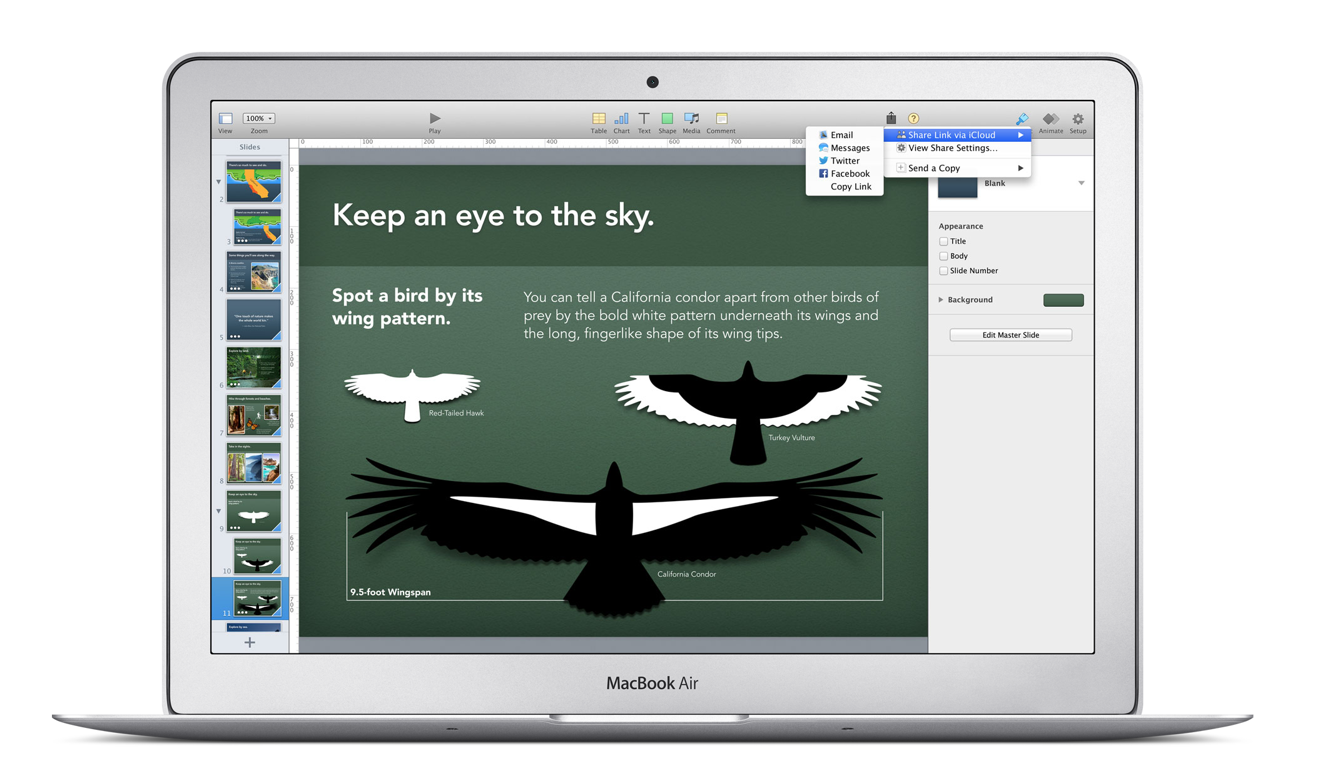
Task: Click the Edit Master Slide button
Action: tap(1010, 335)
